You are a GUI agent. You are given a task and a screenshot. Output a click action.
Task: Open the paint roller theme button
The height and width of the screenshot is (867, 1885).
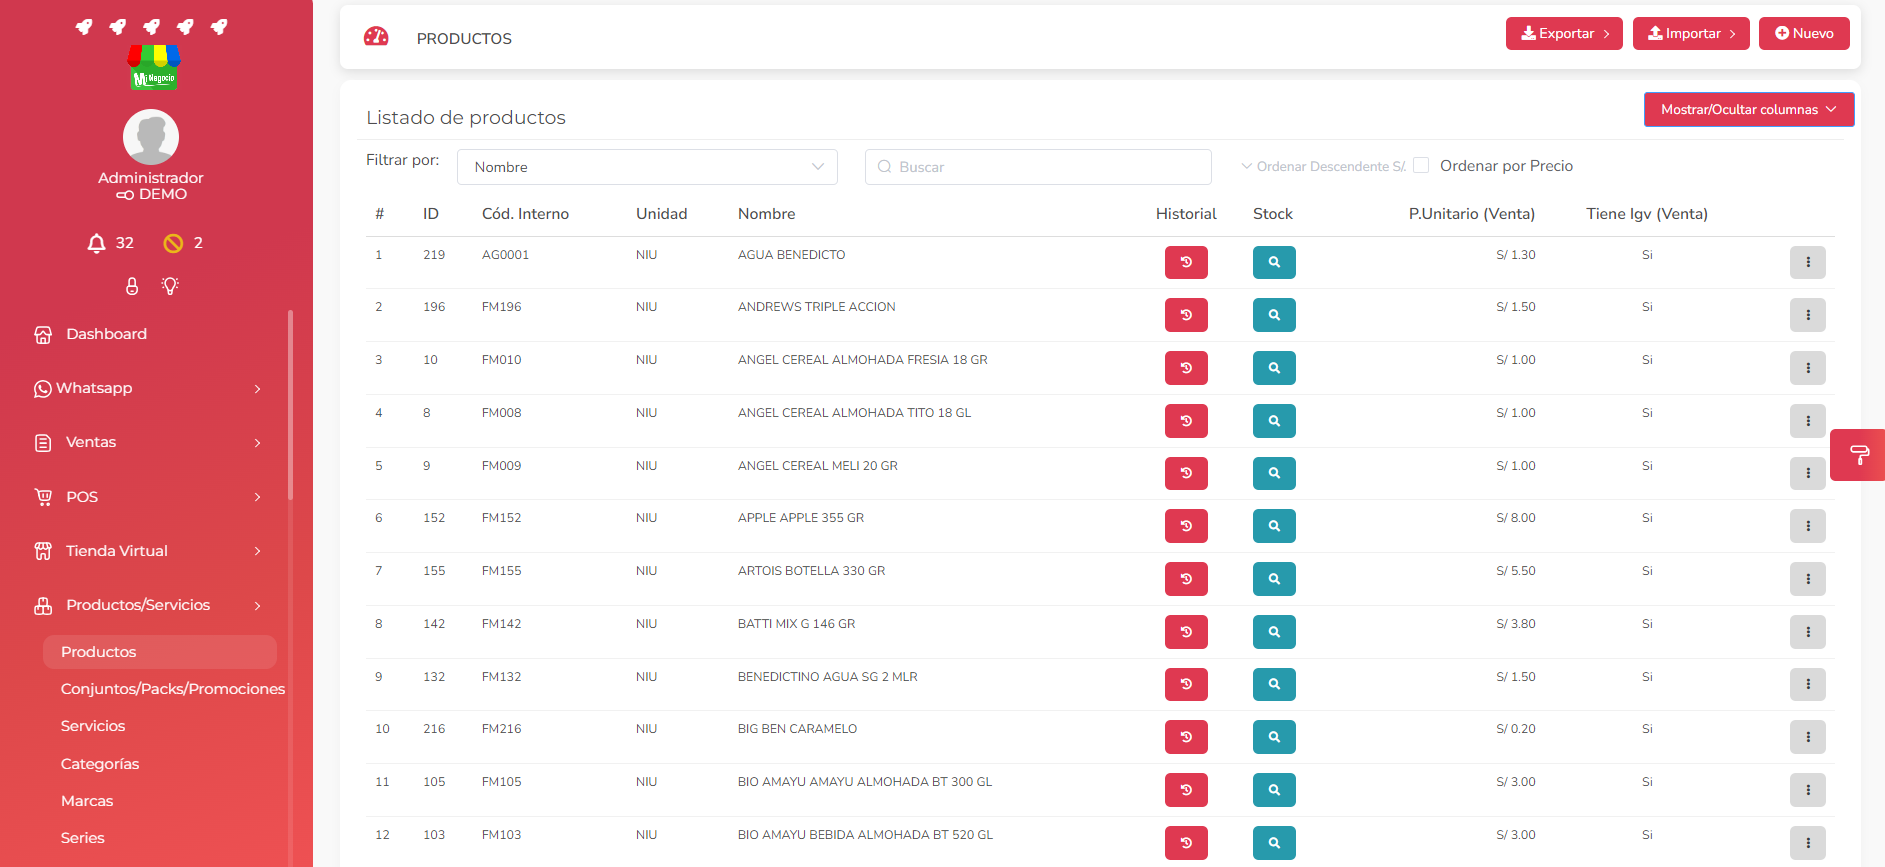tap(1859, 455)
